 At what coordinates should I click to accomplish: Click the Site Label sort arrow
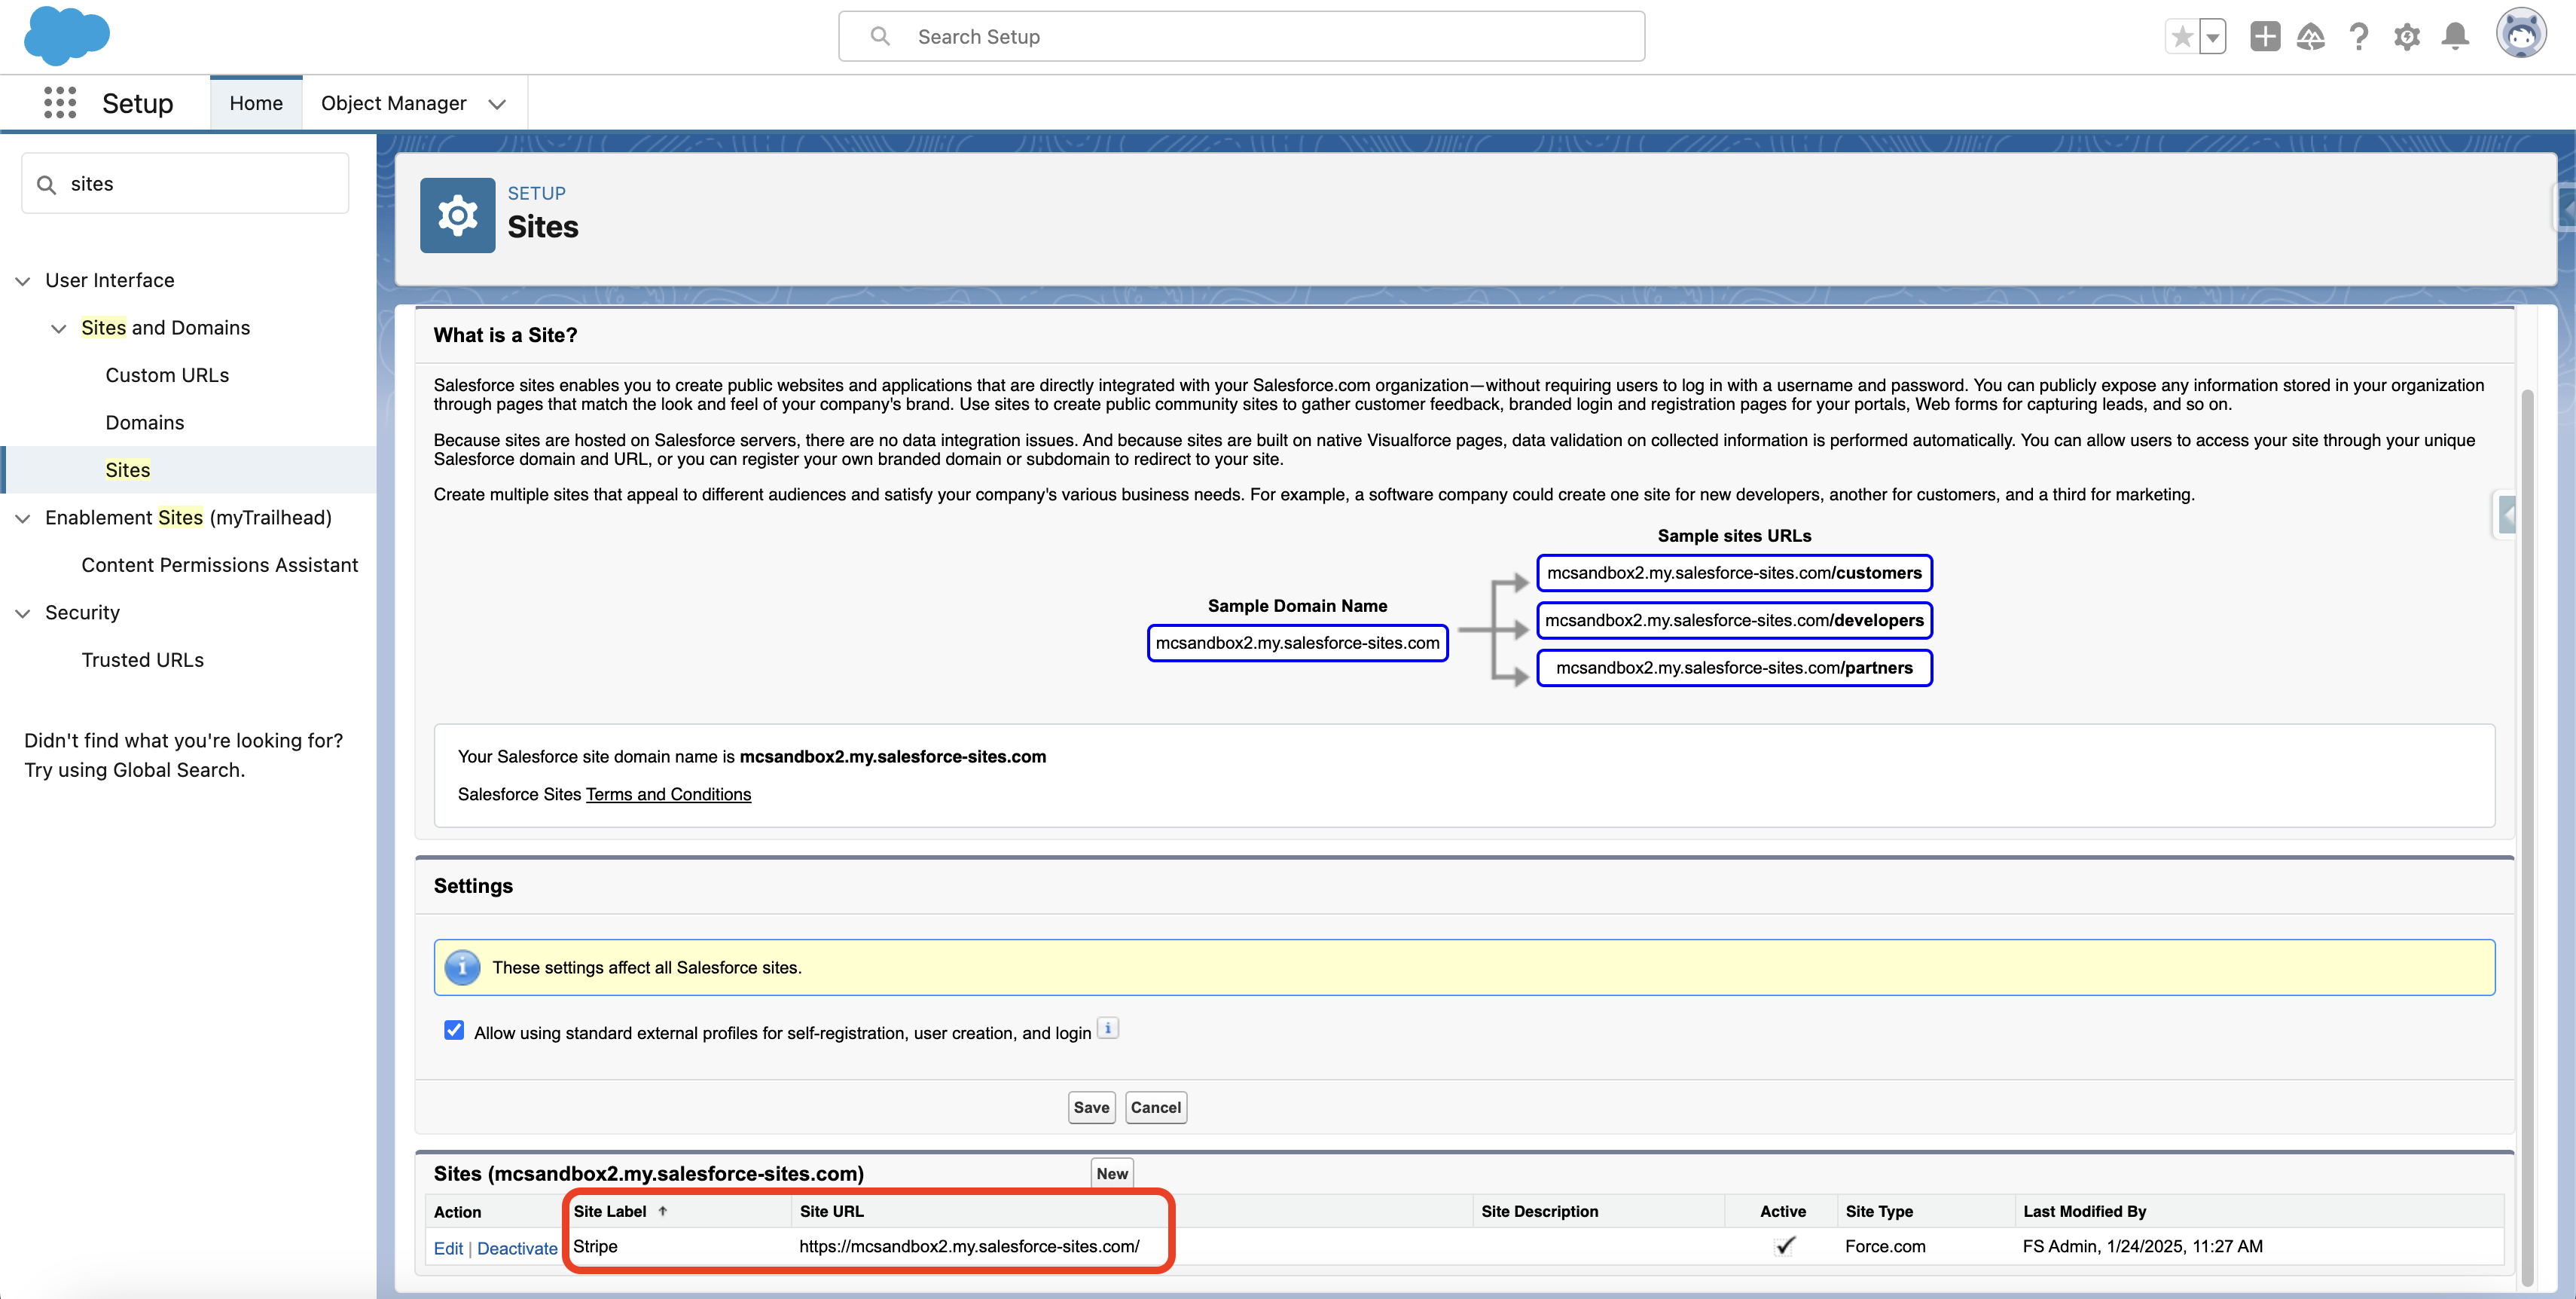(662, 1211)
